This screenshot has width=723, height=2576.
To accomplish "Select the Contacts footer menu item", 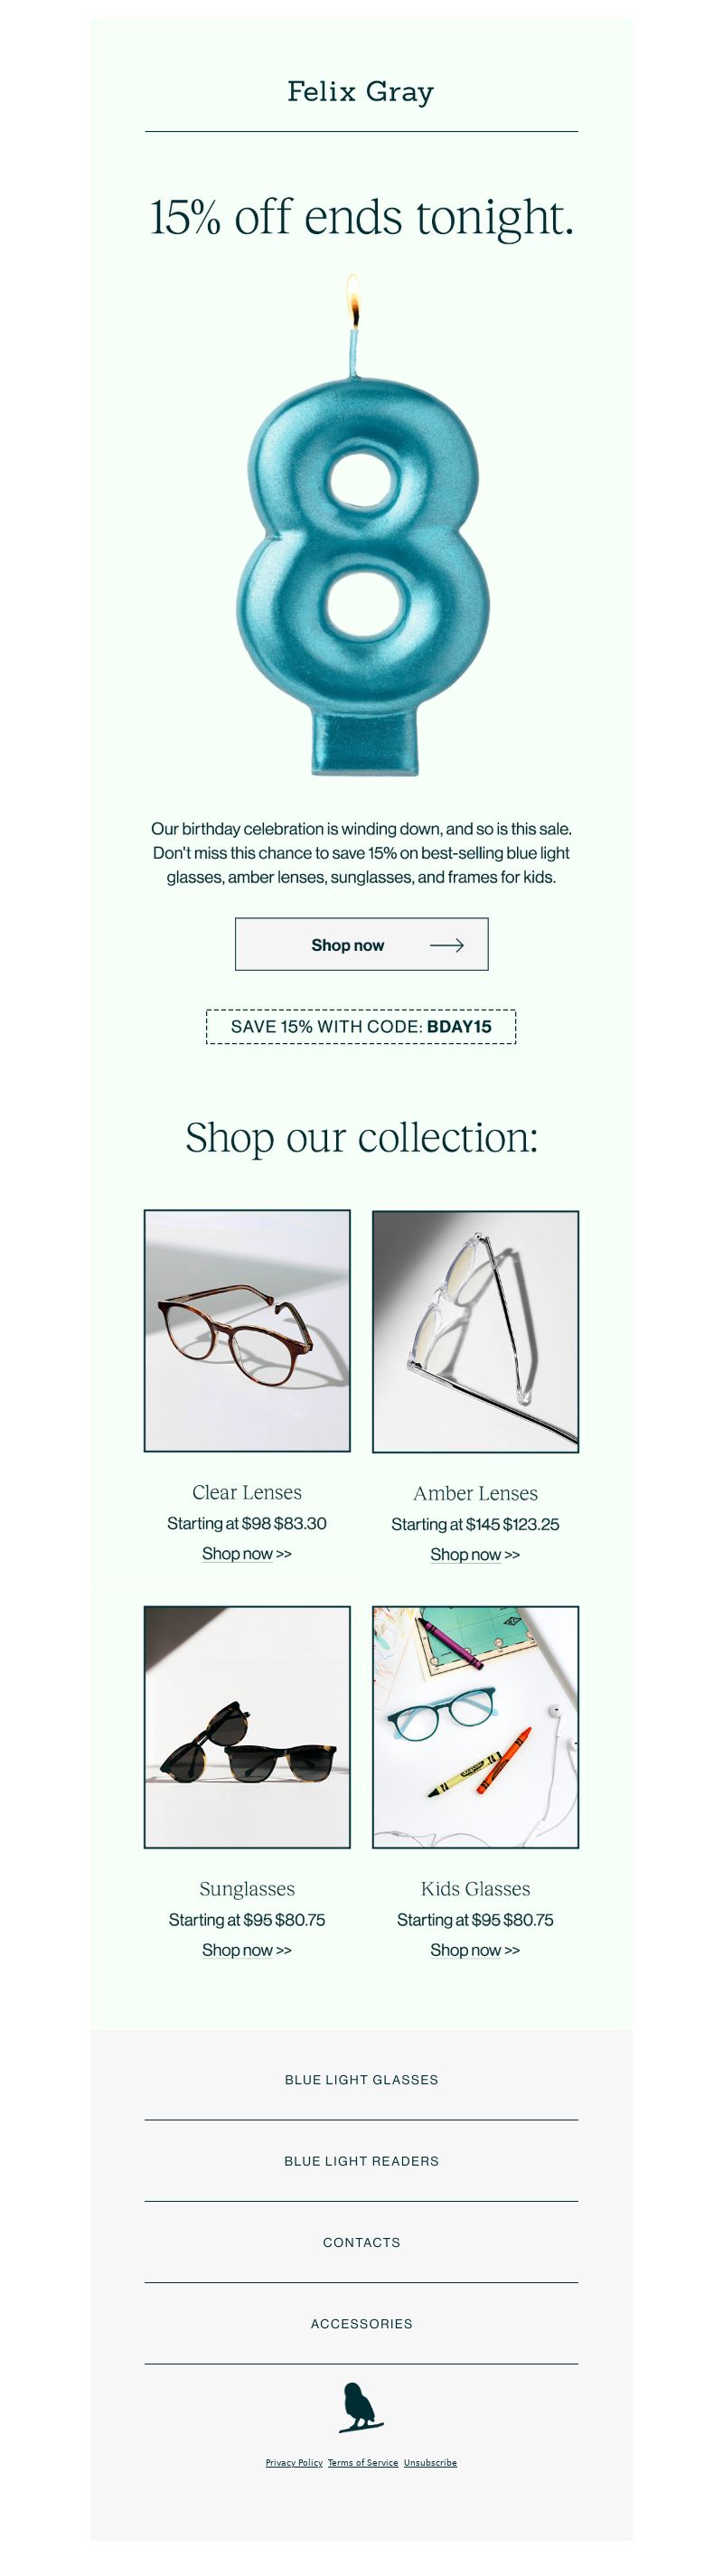I will point(361,2243).
